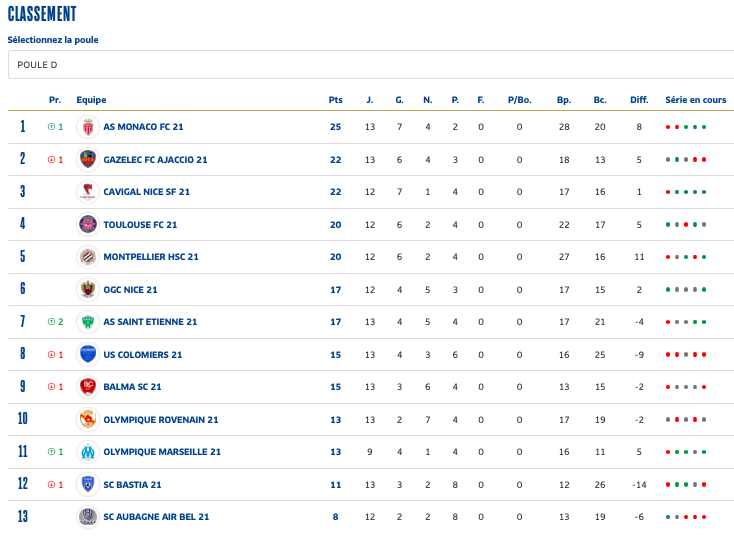Click the Montpellier HSC club logo
The width and height of the screenshot is (734, 537).
[88, 257]
